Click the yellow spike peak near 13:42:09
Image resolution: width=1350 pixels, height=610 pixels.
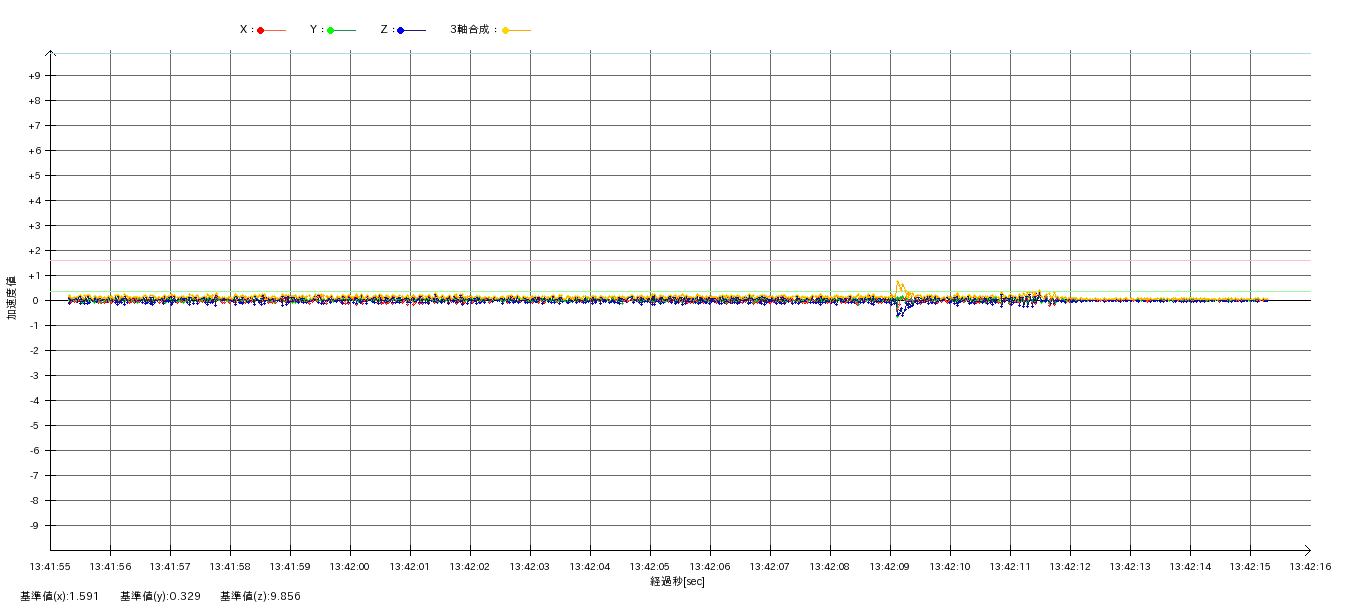pos(898,283)
